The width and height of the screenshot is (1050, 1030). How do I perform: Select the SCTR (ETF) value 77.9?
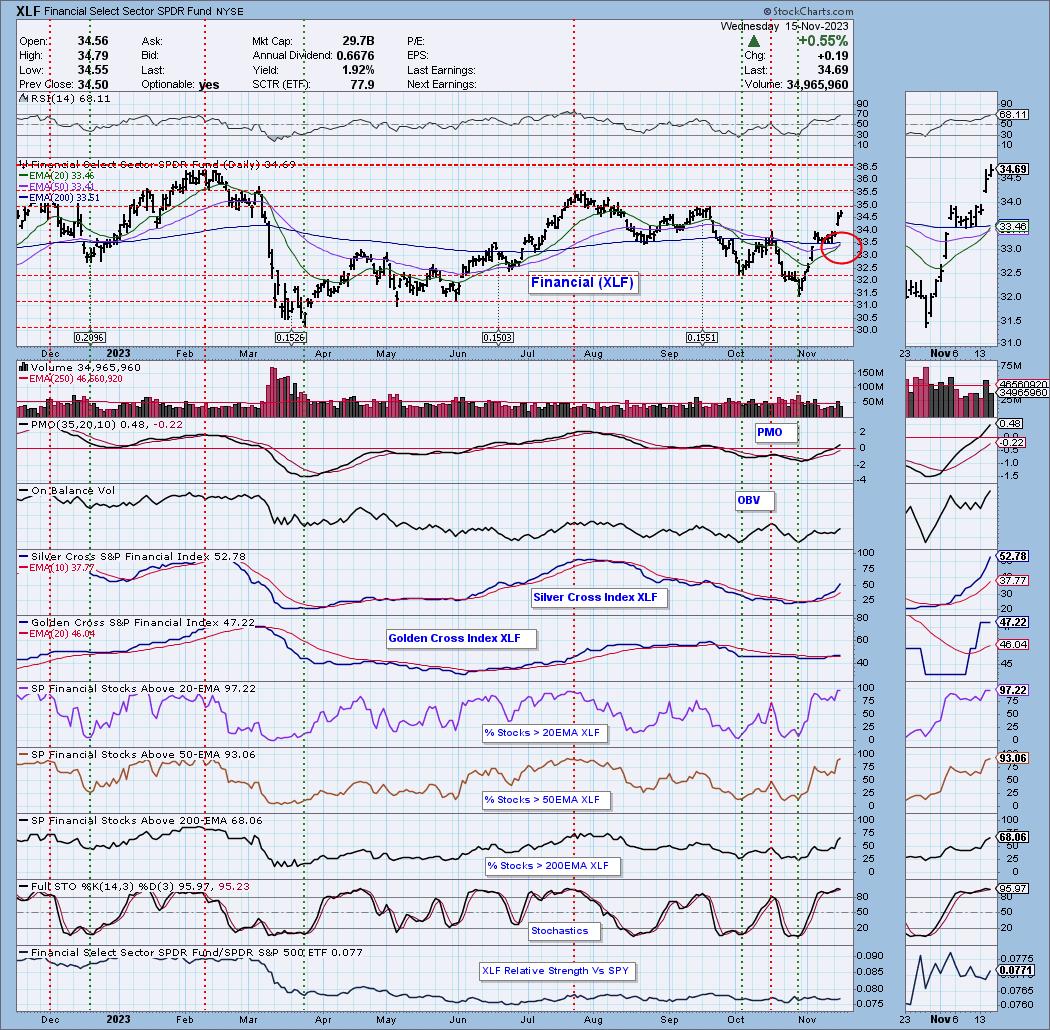363,84
